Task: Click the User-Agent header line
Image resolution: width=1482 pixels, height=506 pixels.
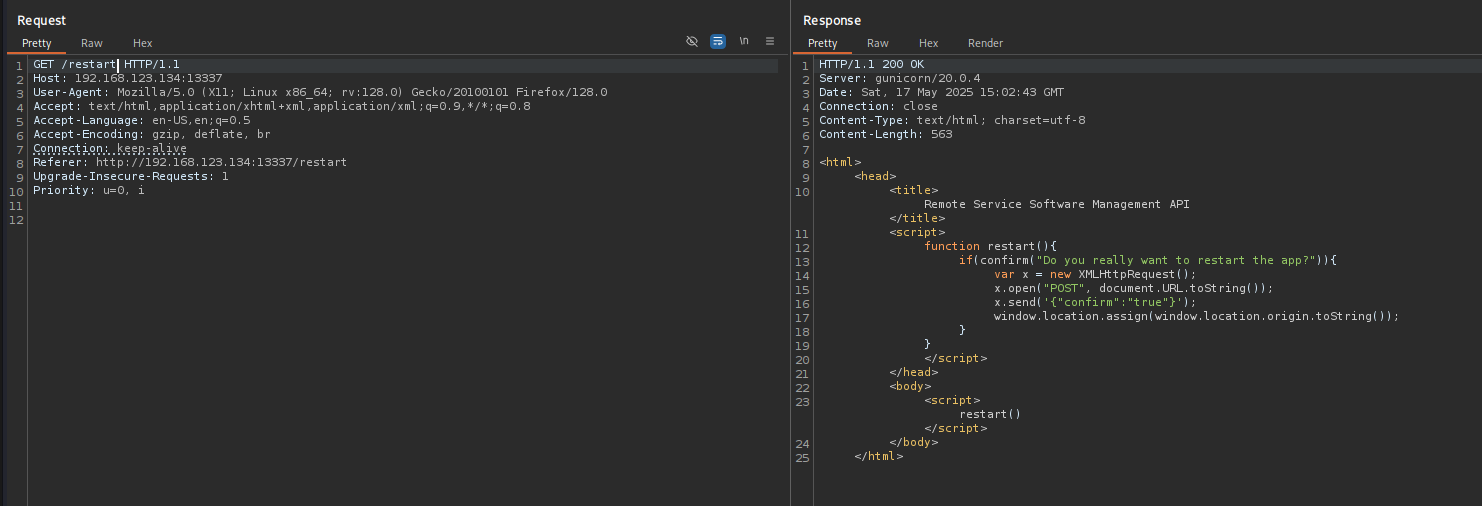Action: coord(320,92)
